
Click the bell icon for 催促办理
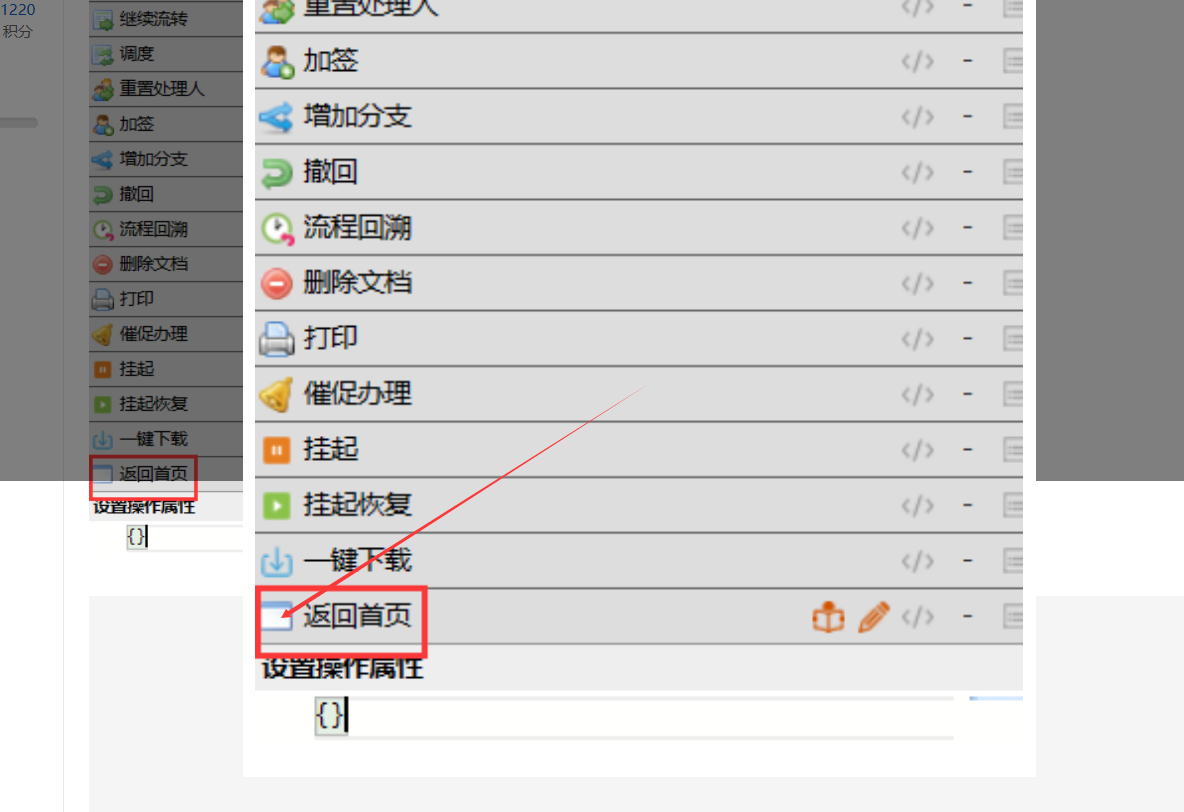click(276, 394)
